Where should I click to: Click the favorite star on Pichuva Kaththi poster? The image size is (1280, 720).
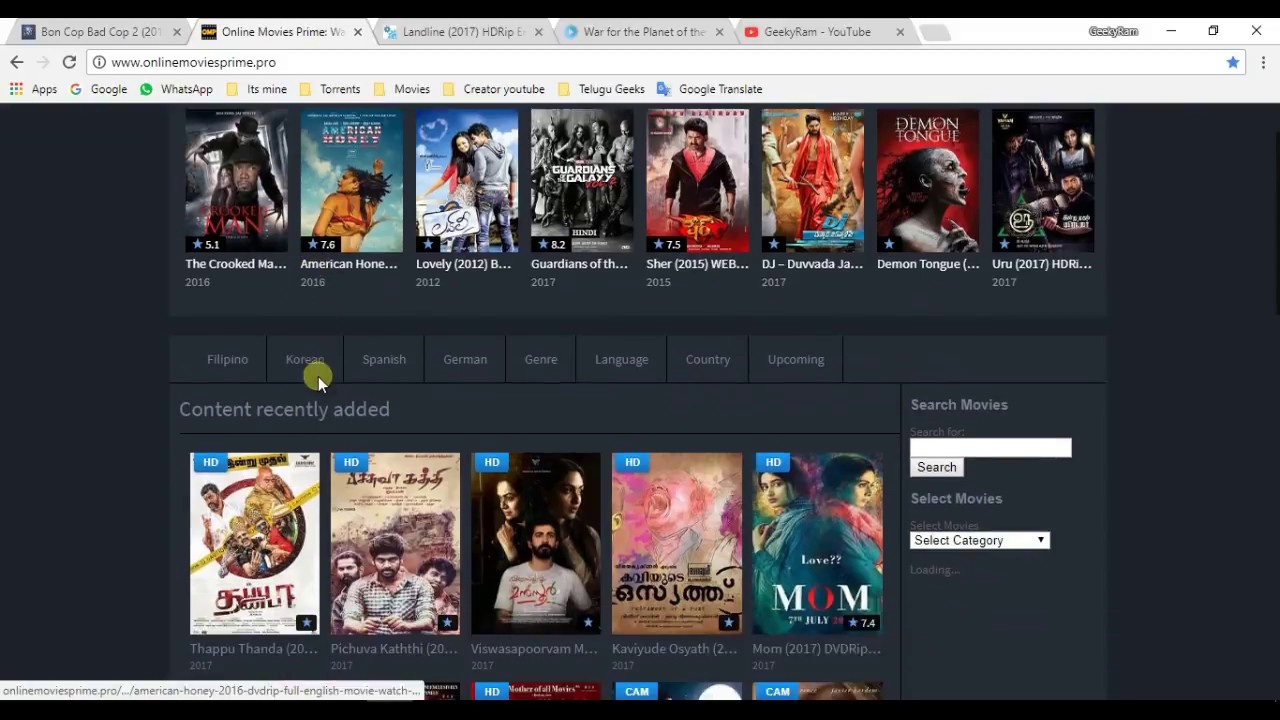447,623
